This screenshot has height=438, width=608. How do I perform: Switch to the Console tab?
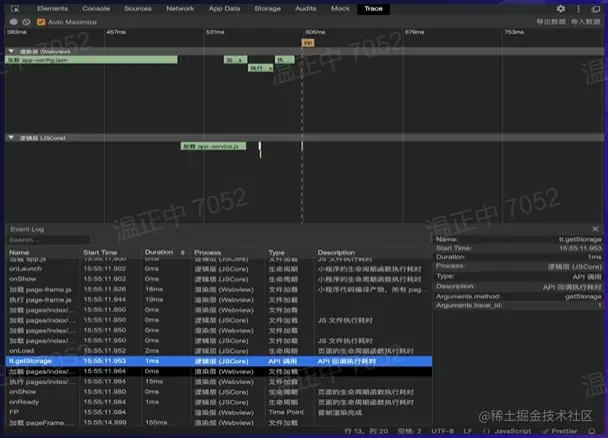(96, 9)
